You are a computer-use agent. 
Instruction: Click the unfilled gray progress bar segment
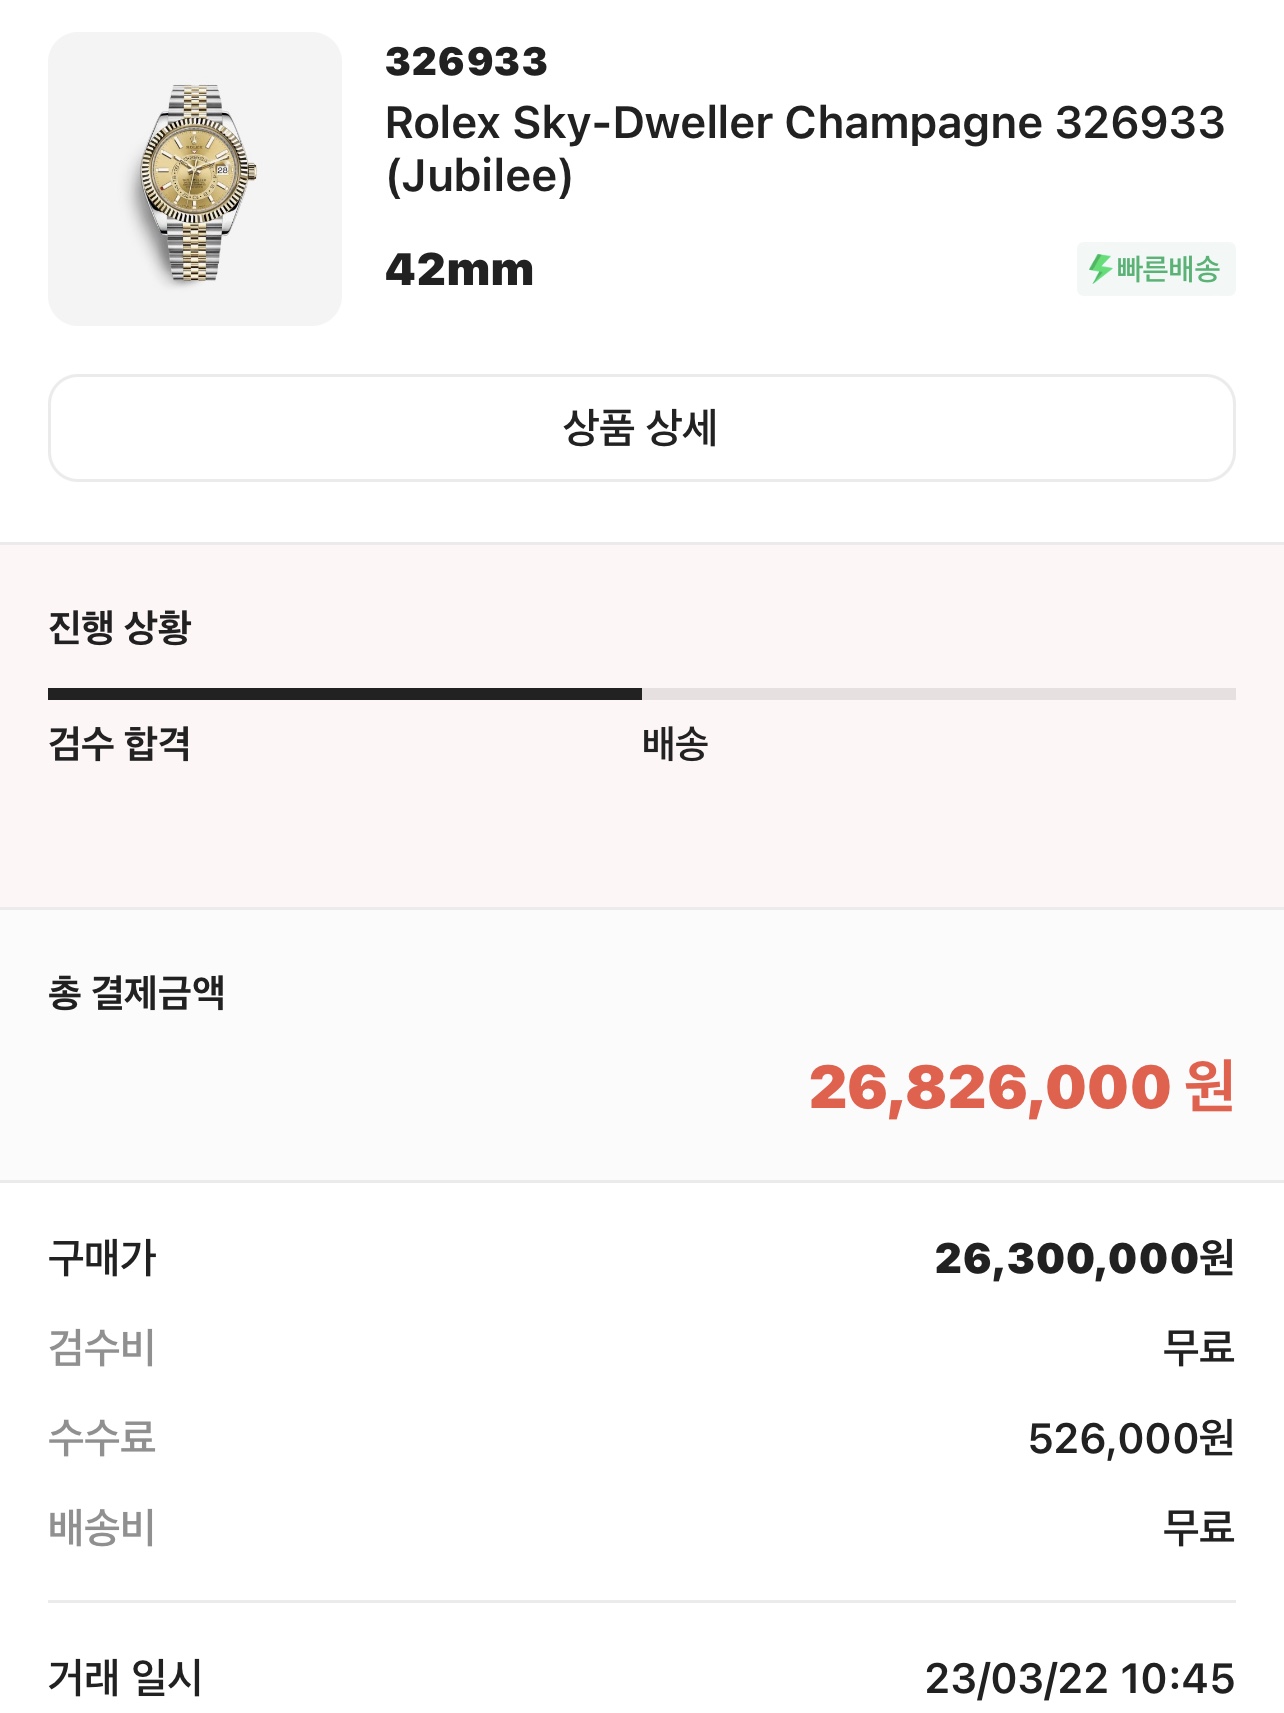939,694
